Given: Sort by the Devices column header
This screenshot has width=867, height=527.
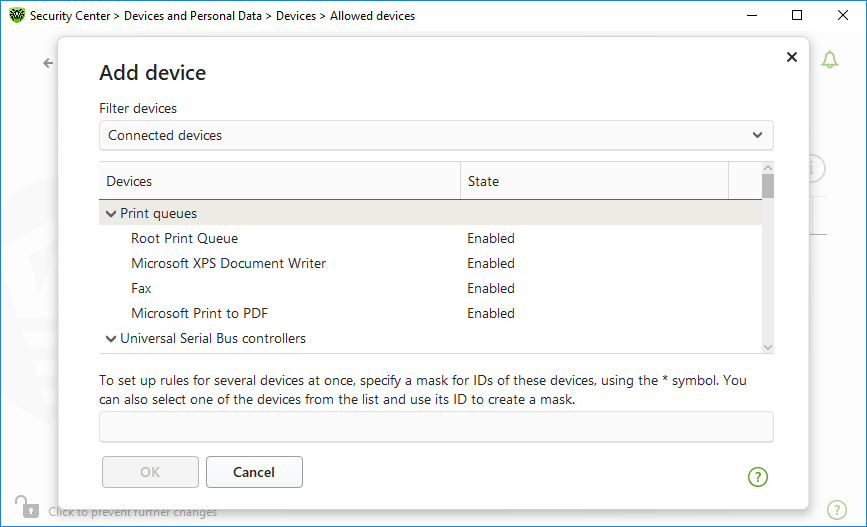Looking at the screenshot, I should 279,181.
